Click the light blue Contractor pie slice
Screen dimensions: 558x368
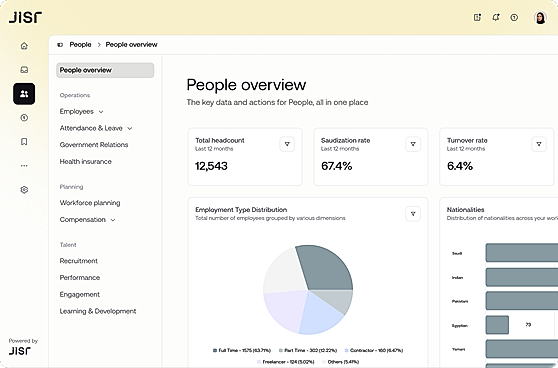pyautogui.click(x=319, y=315)
